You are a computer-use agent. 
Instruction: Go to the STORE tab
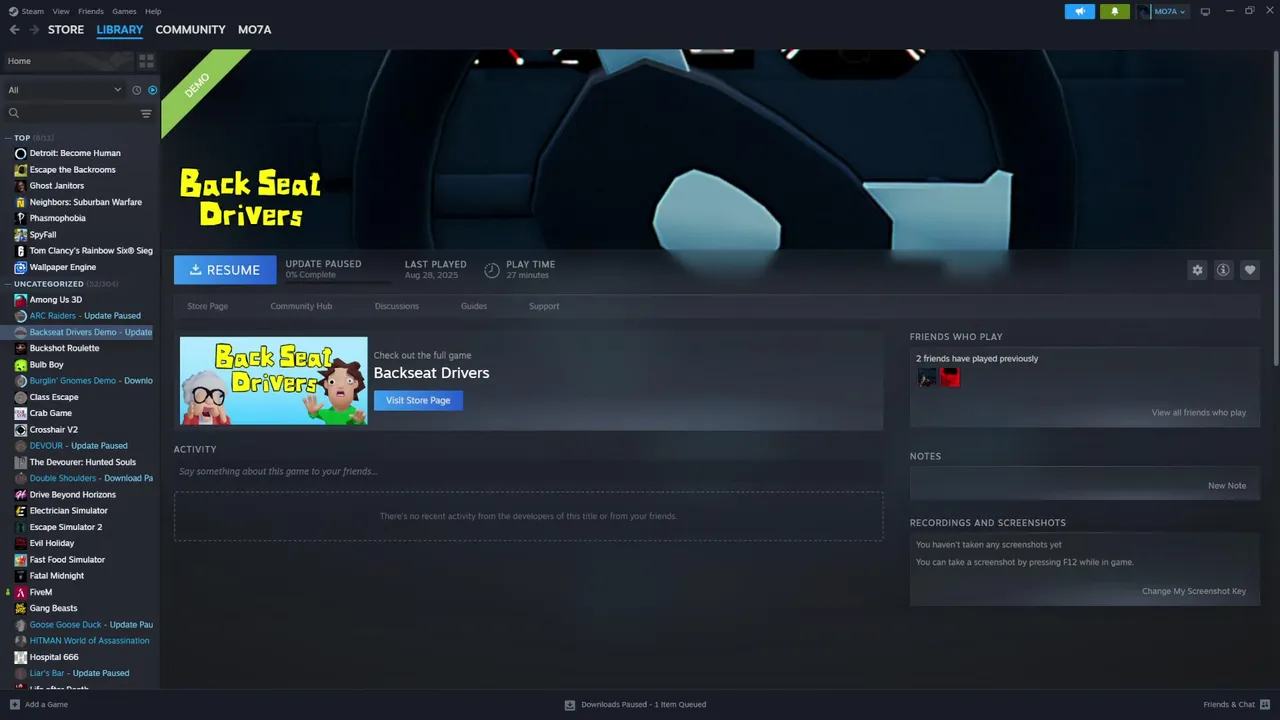(66, 30)
